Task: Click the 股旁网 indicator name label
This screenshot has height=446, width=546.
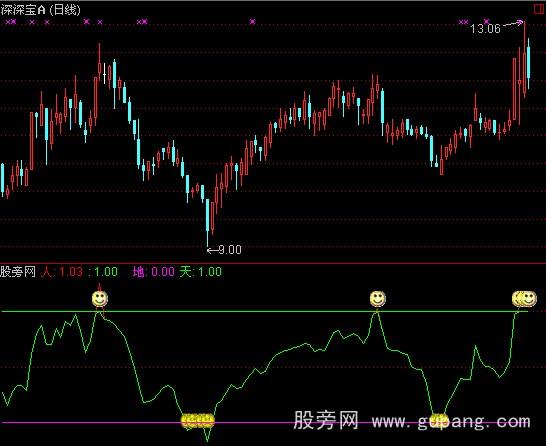Action: [18, 272]
